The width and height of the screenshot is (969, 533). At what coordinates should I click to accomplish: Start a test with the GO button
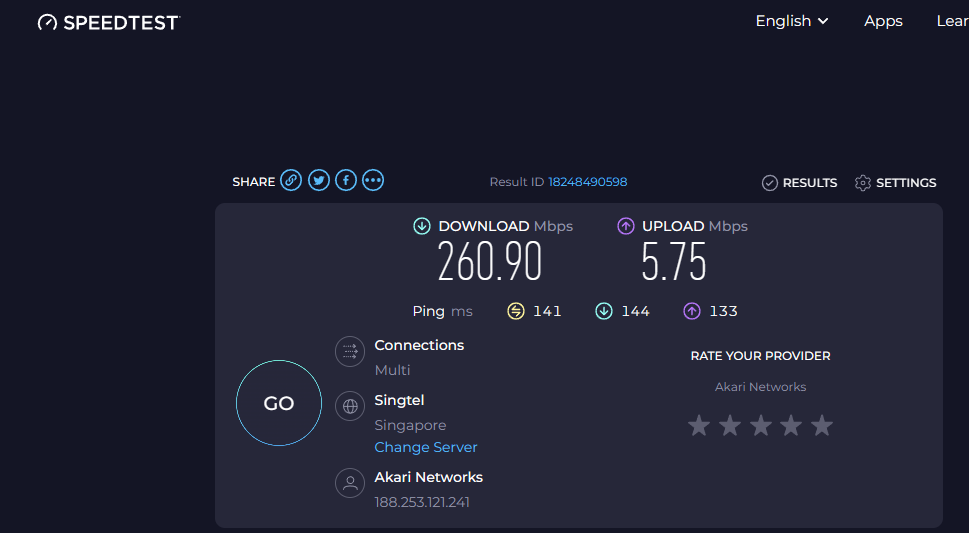click(x=279, y=403)
